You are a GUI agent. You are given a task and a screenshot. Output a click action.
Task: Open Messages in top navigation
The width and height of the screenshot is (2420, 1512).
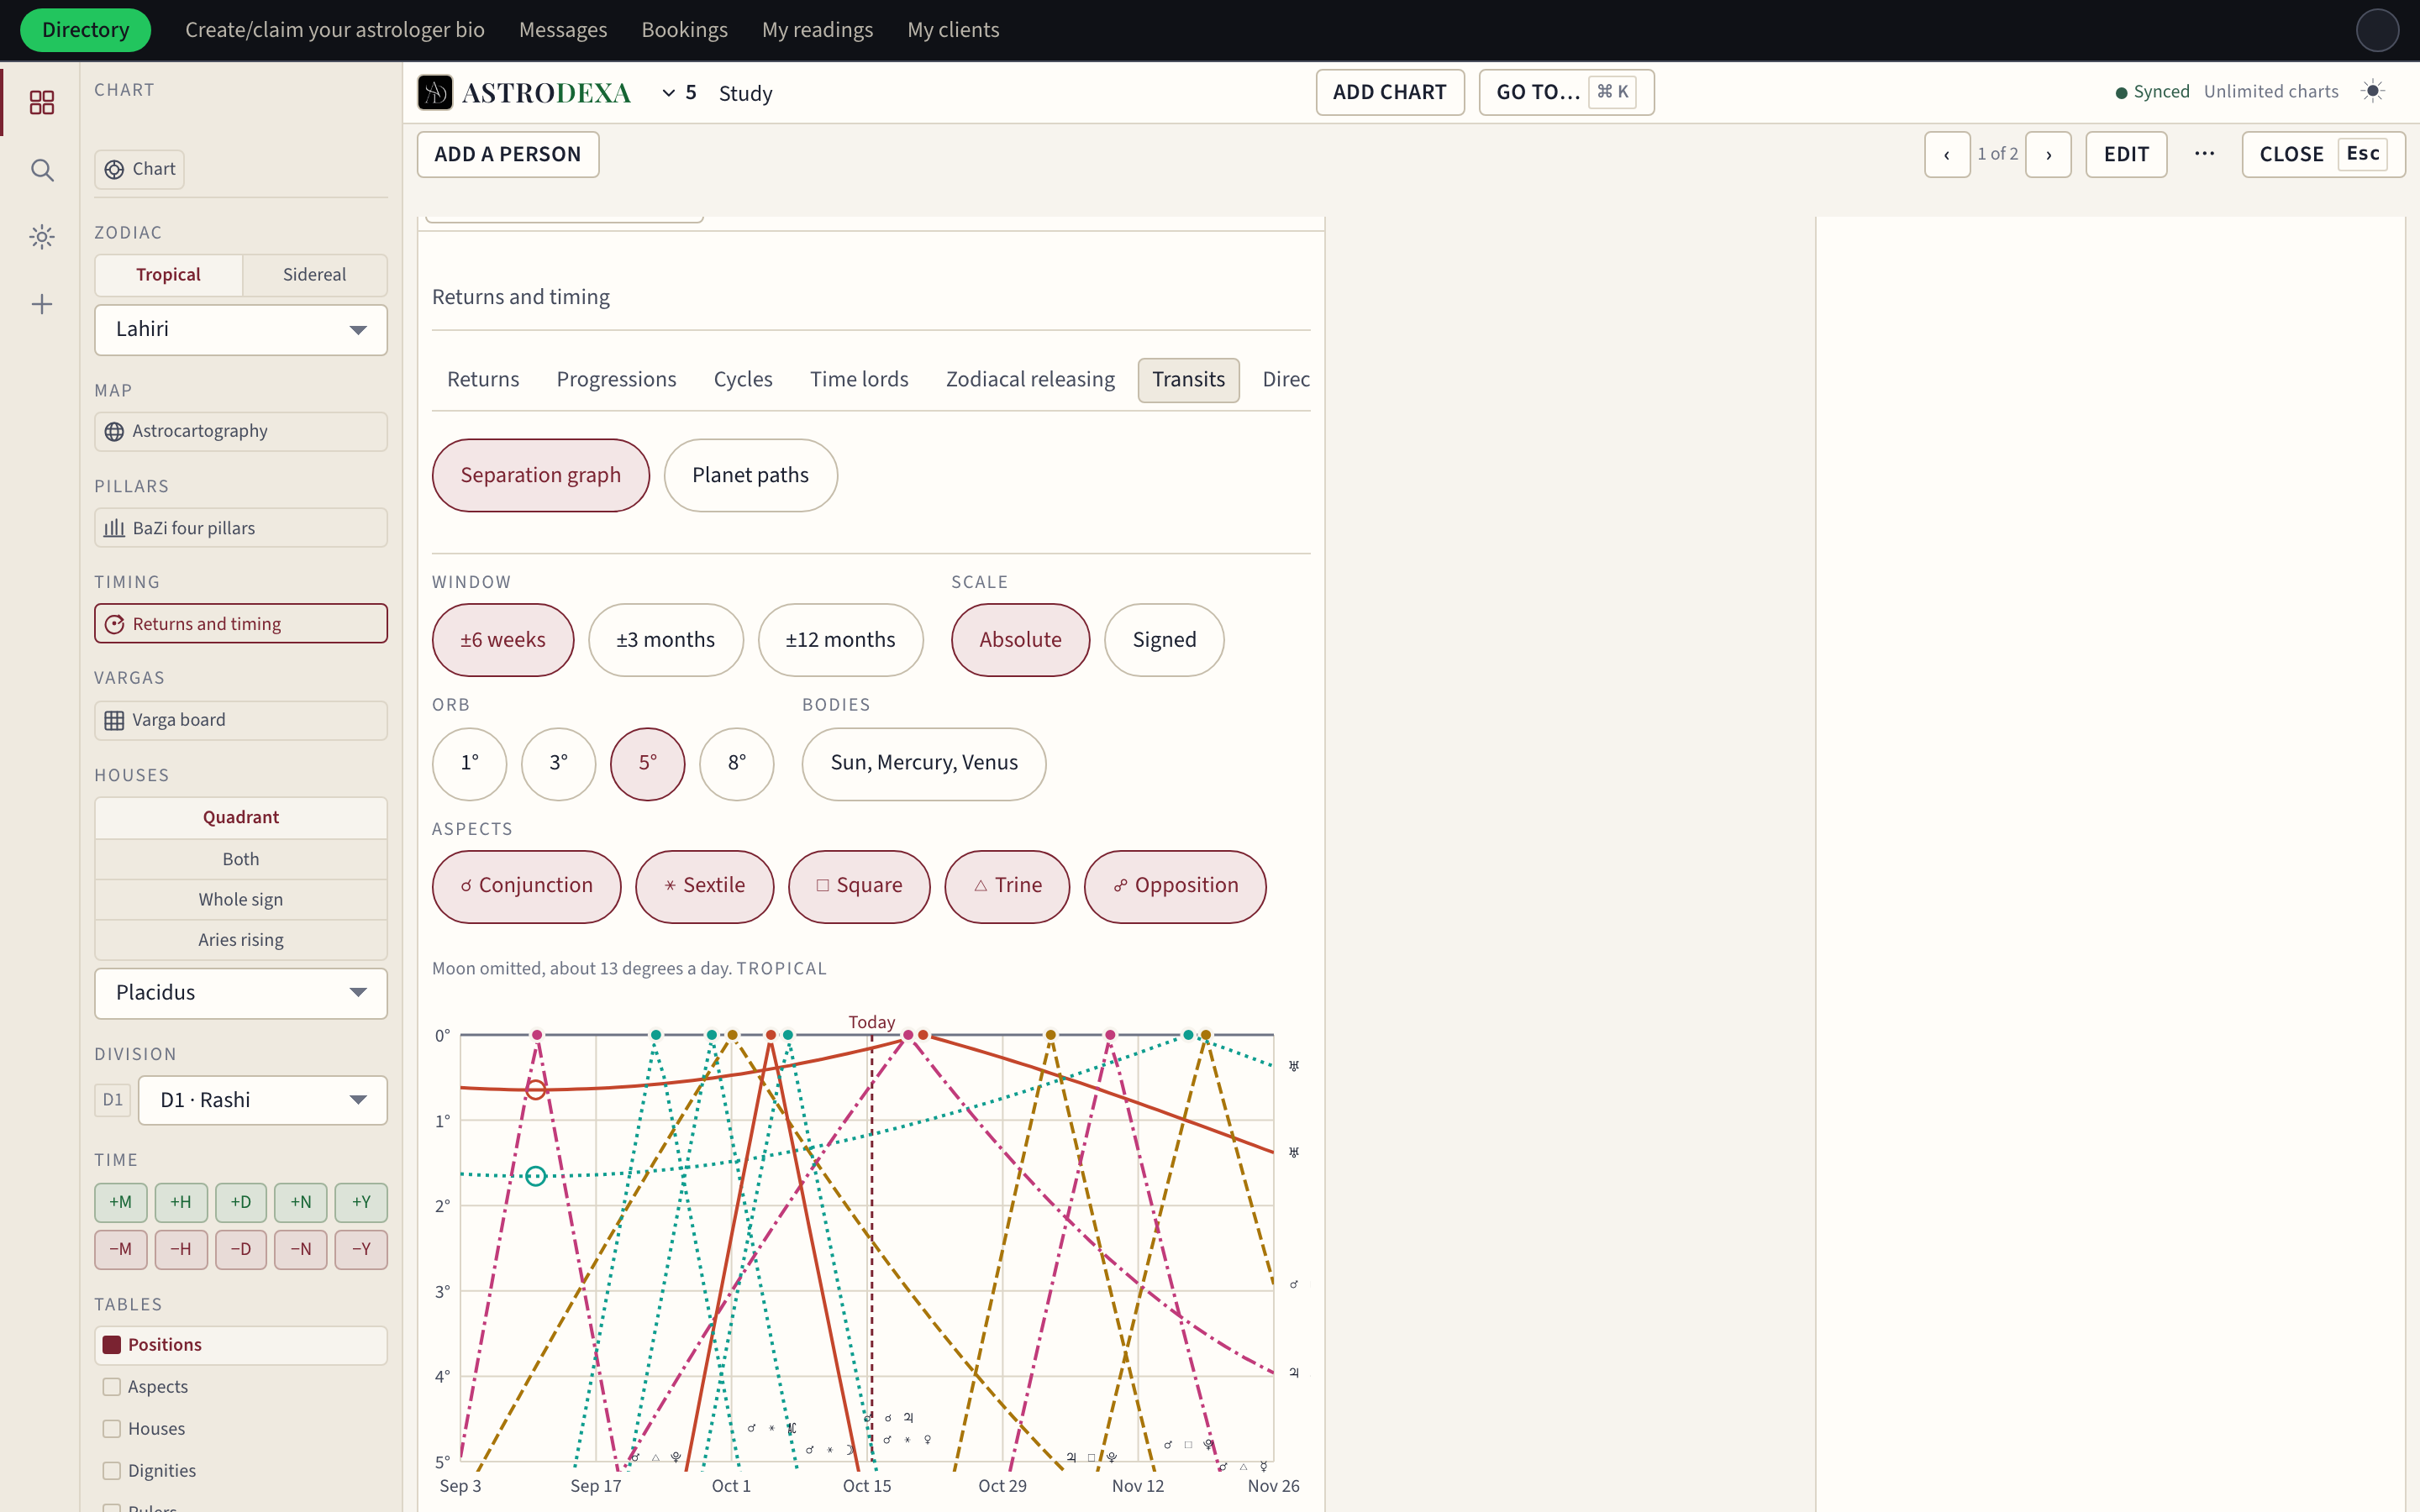(x=563, y=30)
